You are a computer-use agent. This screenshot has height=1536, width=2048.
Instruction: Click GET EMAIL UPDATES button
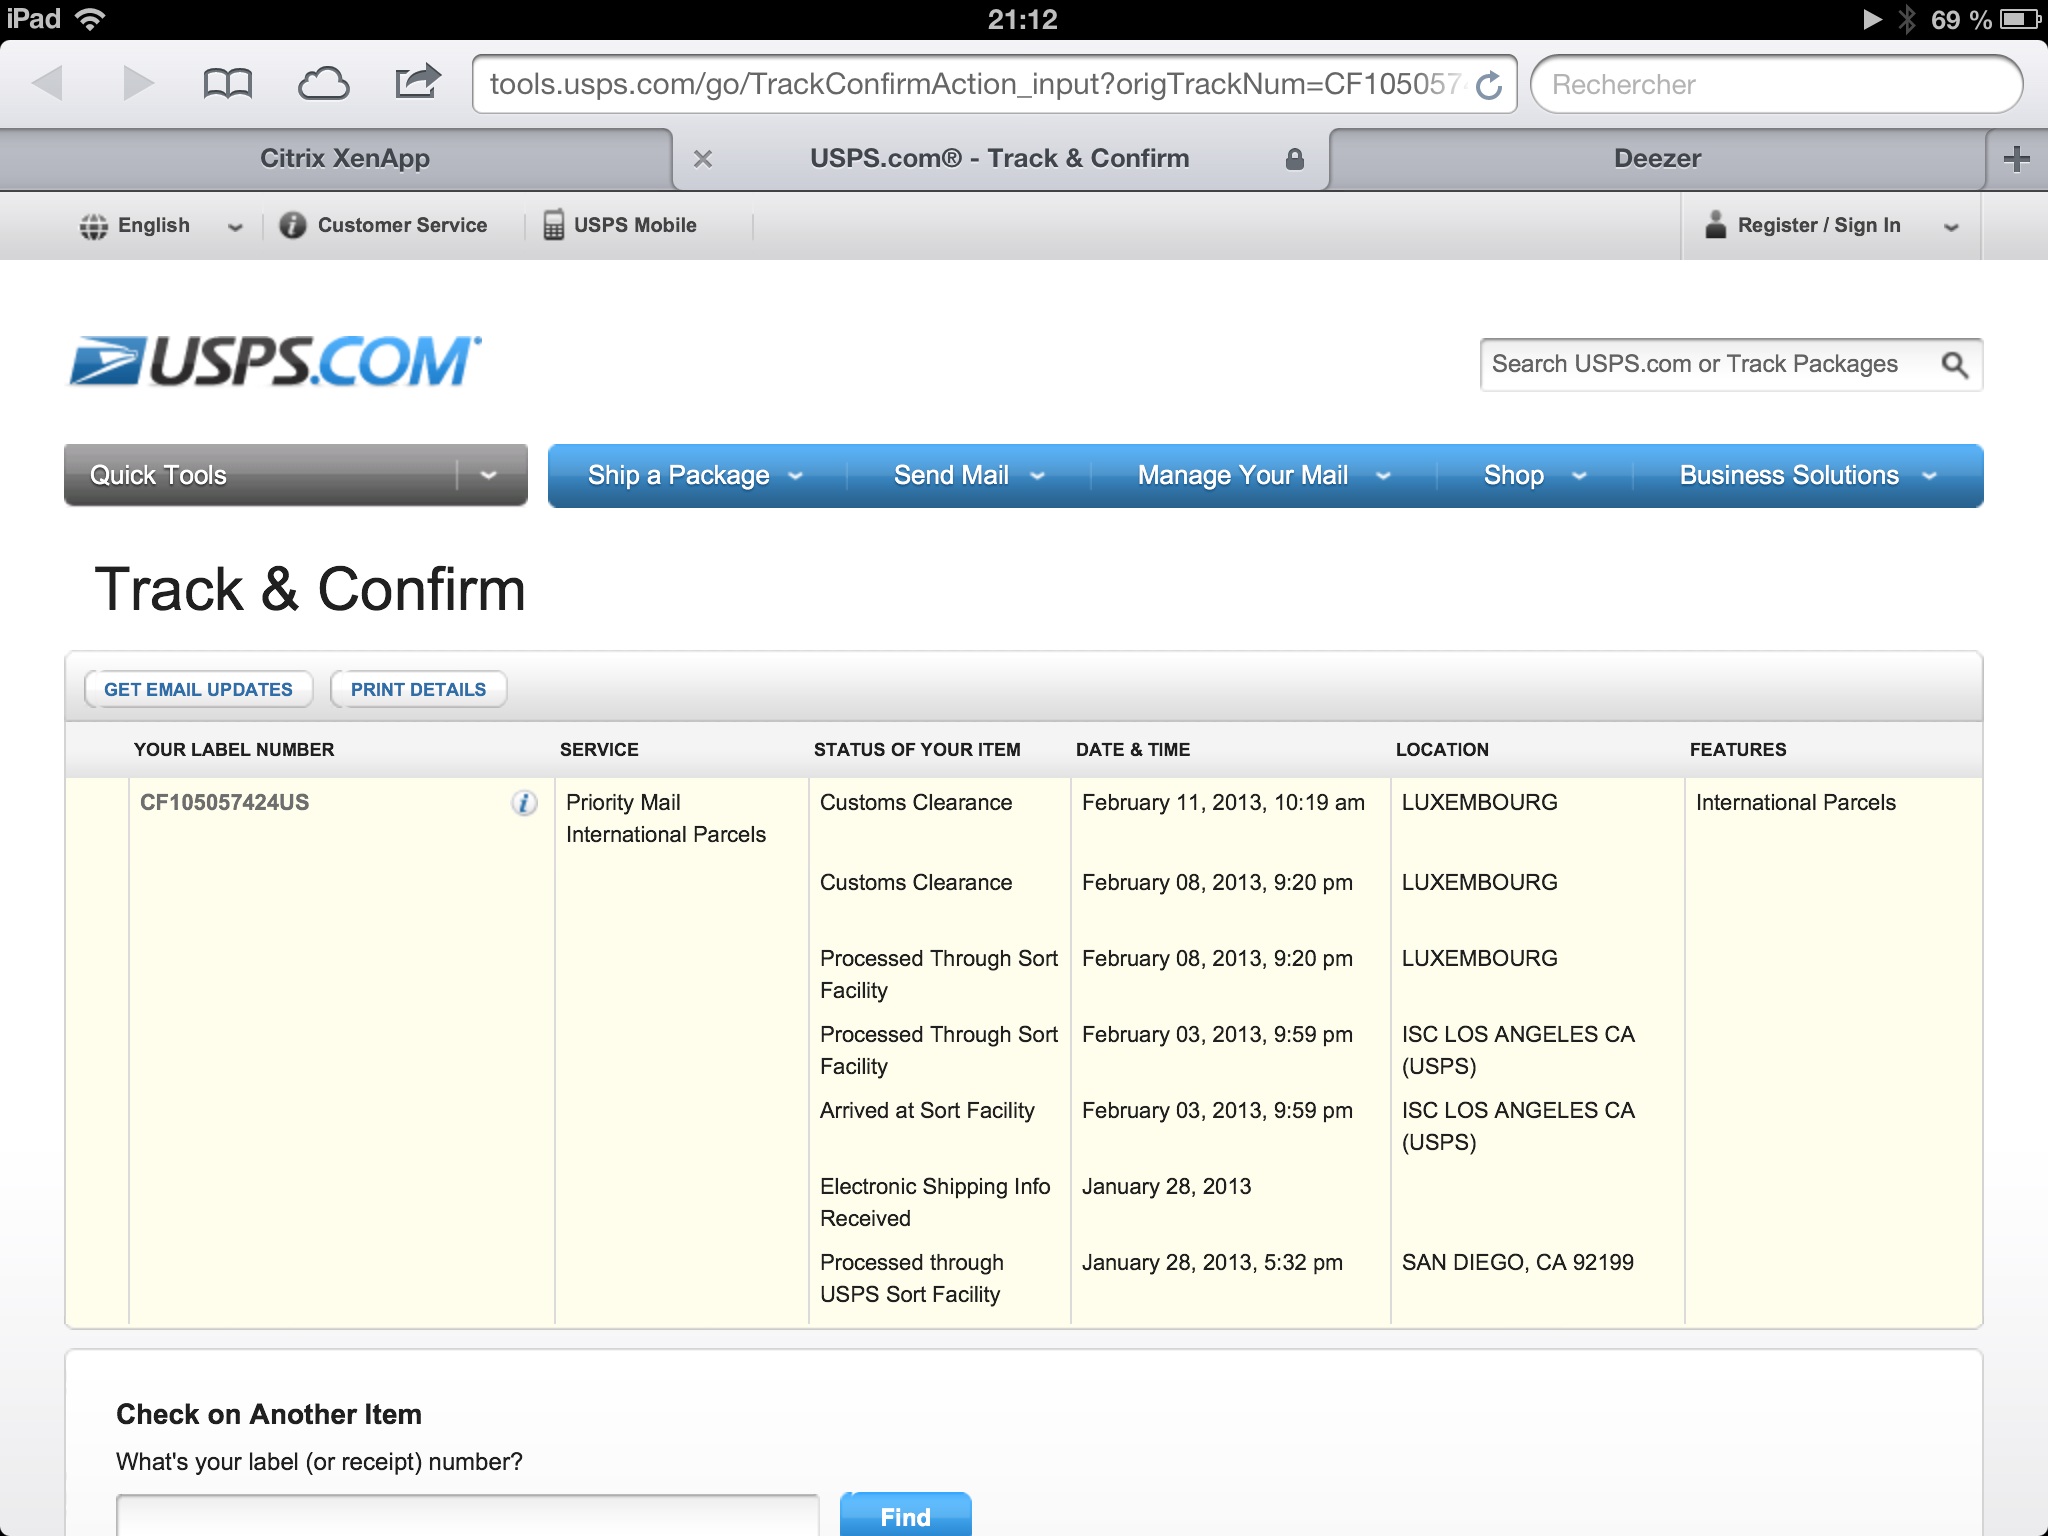[199, 690]
